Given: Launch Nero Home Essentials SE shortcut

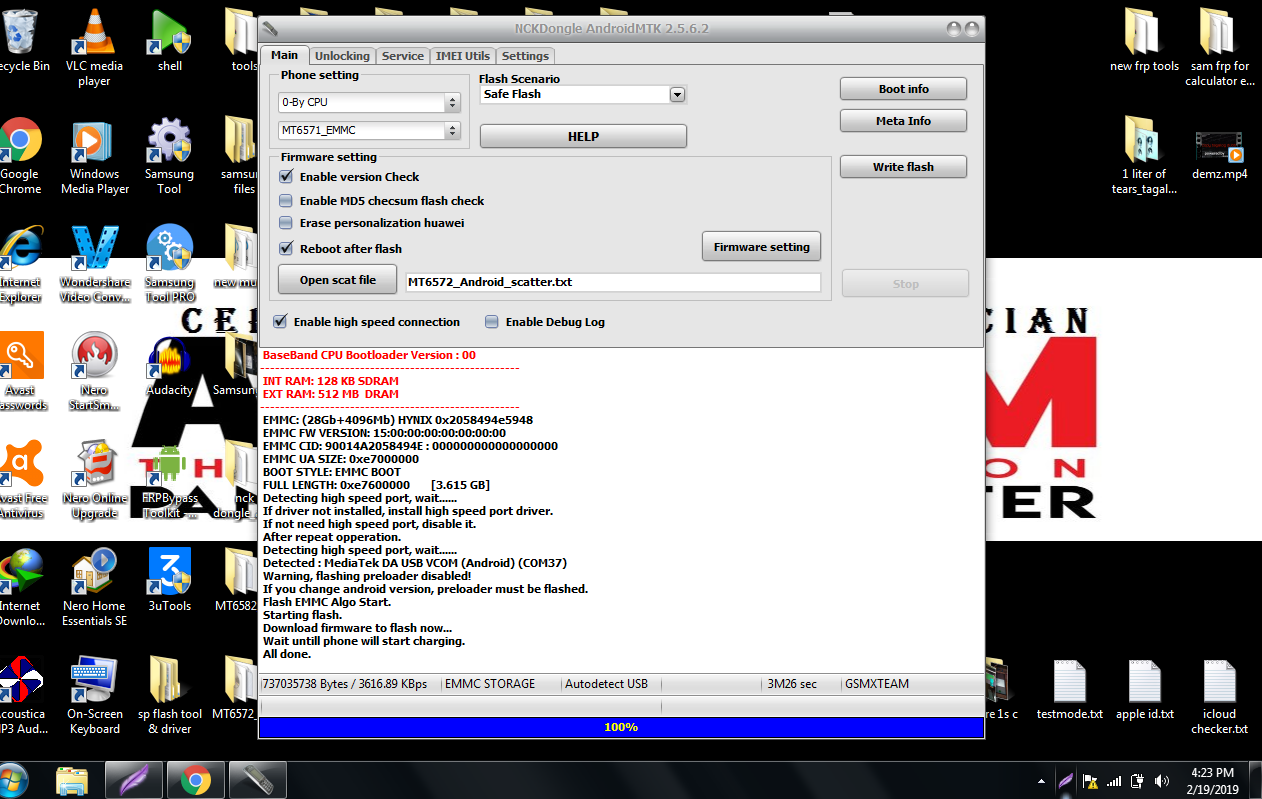Looking at the screenshot, I should [94, 587].
